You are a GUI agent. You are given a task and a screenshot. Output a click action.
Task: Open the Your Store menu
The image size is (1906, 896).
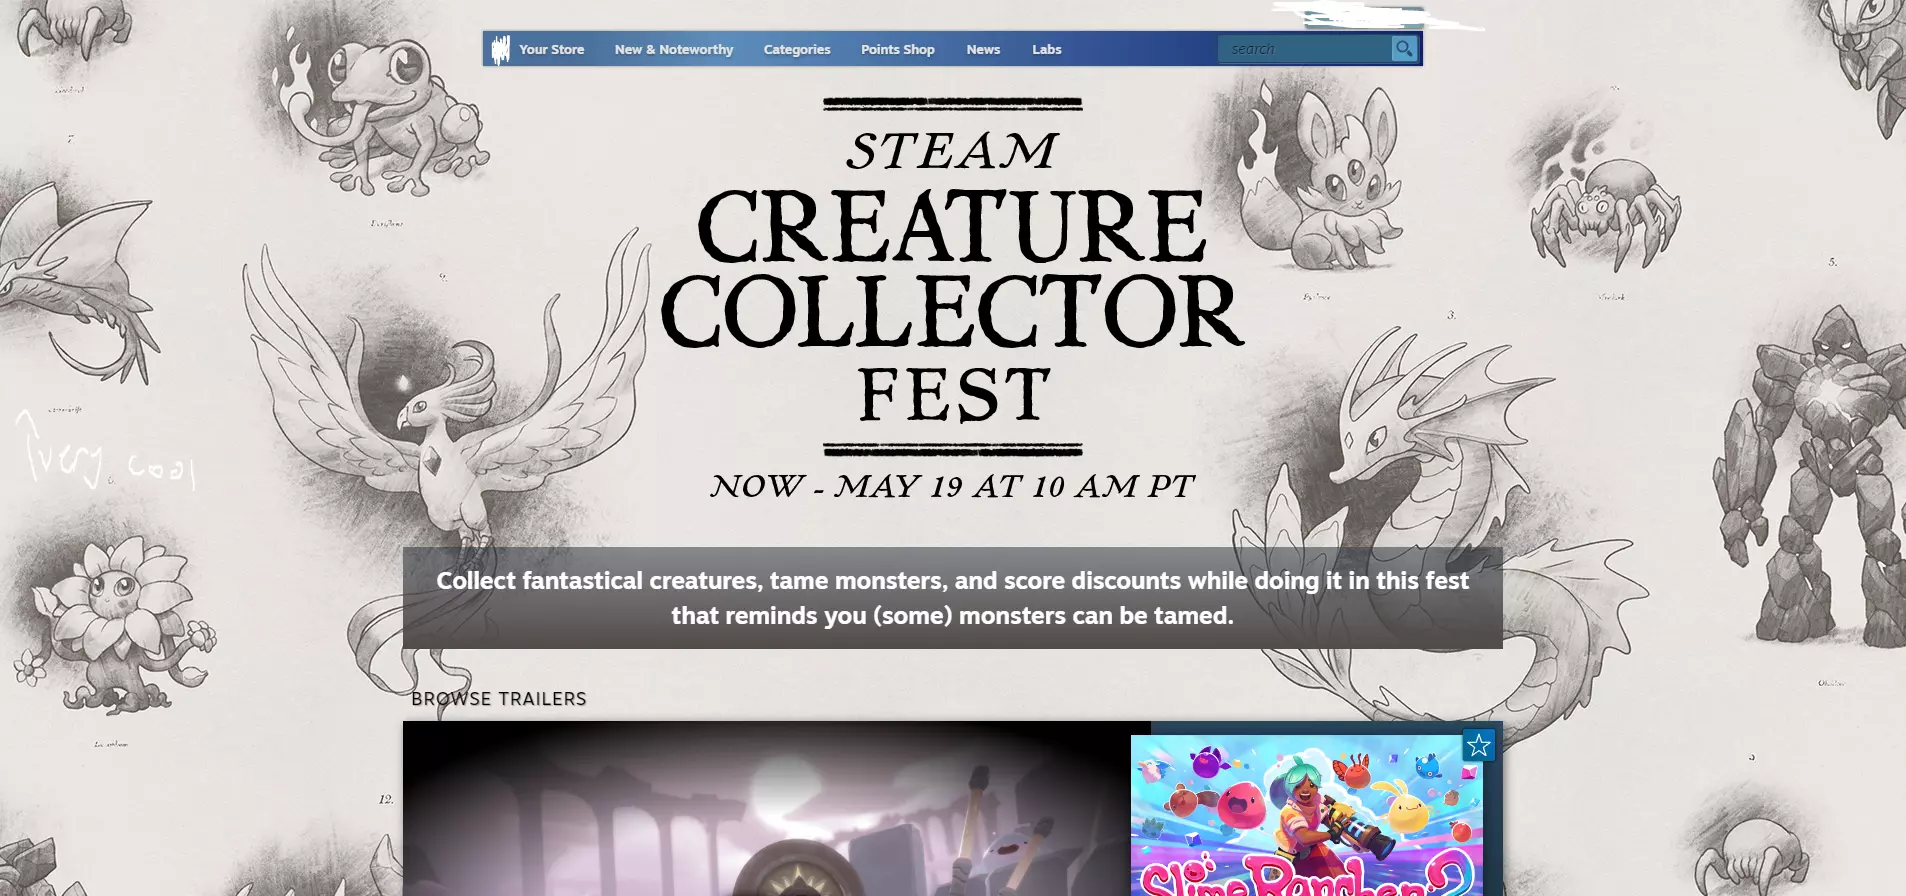click(x=551, y=49)
